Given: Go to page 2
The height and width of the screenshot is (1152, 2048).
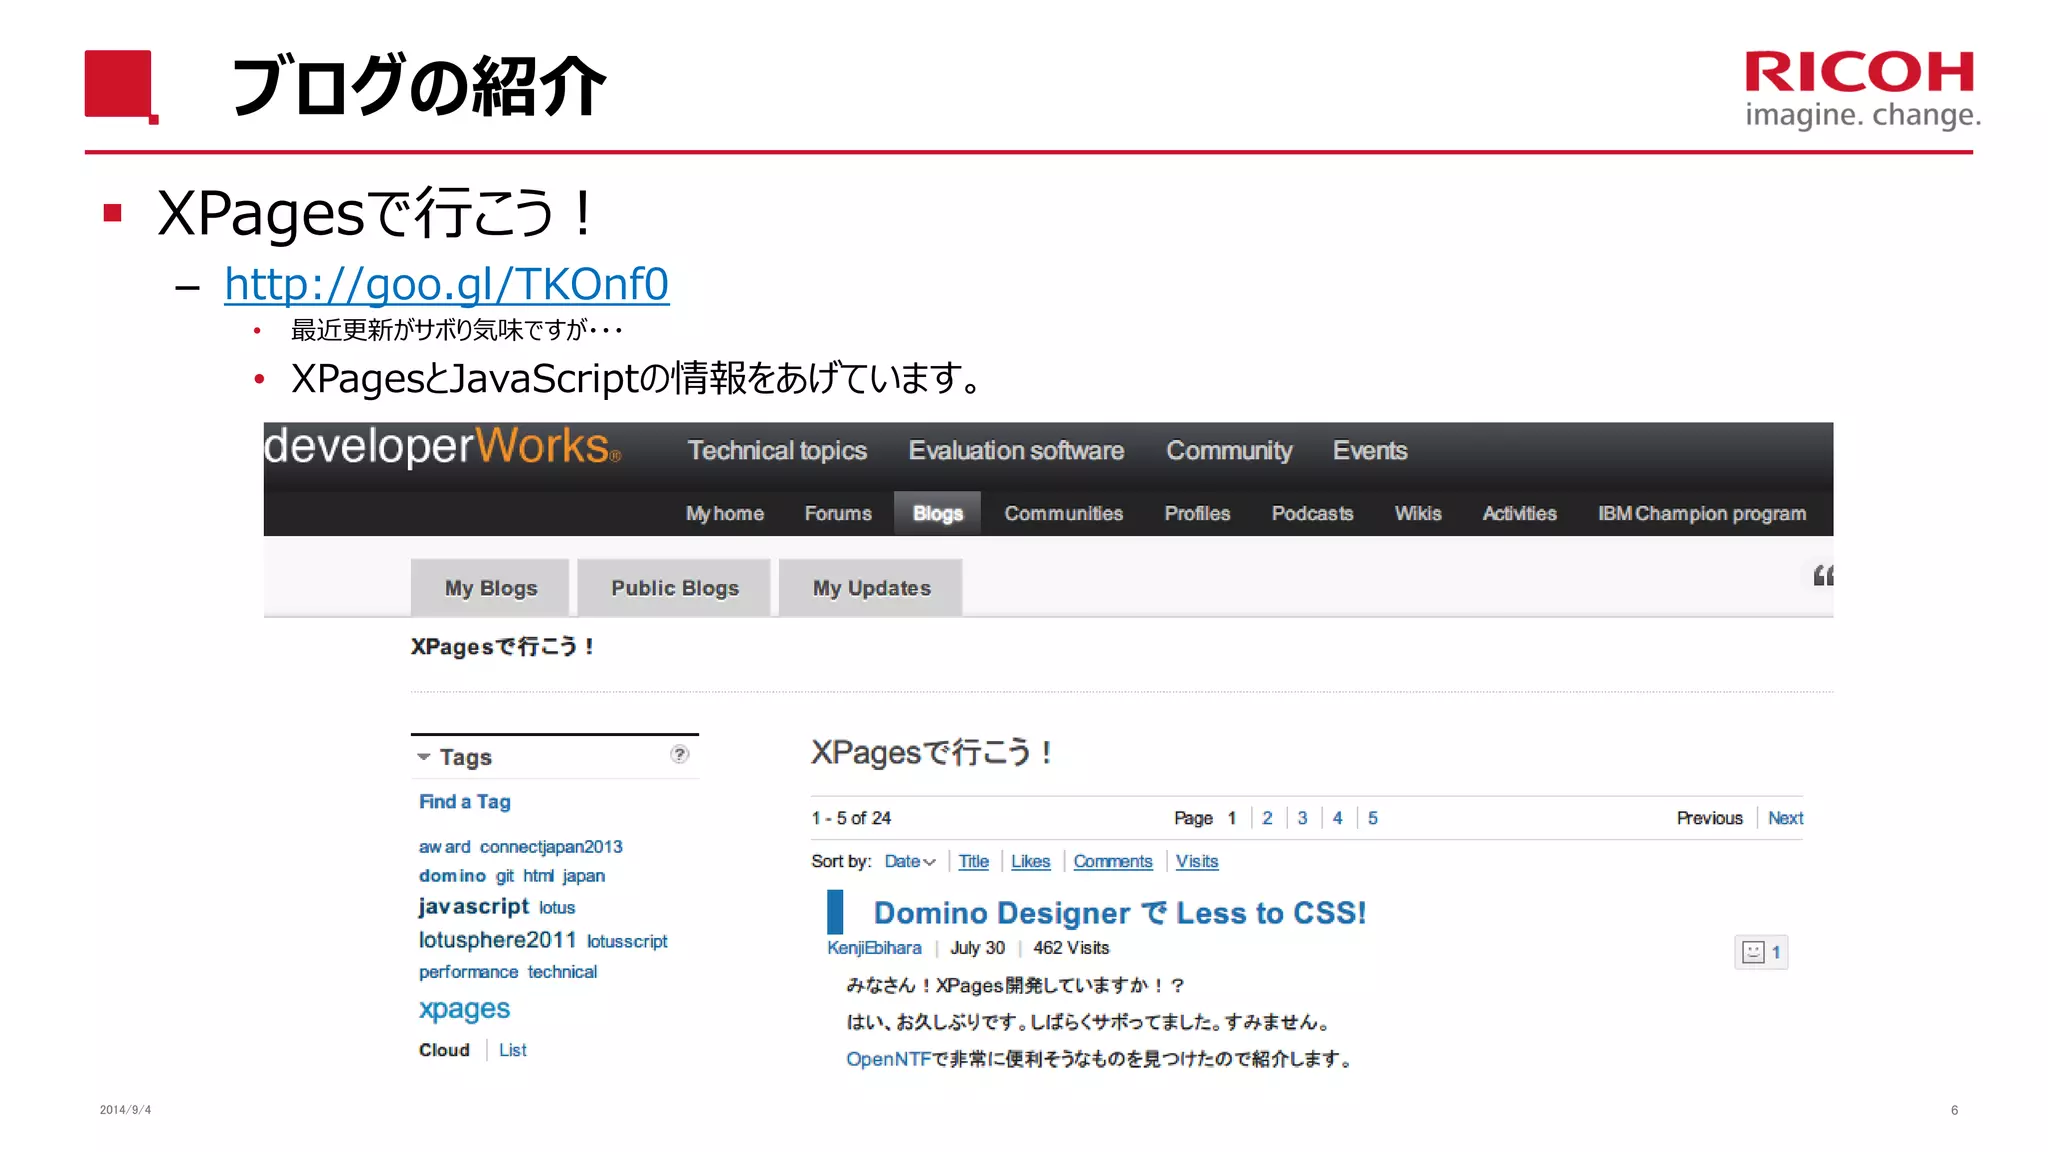Looking at the screenshot, I should tap(1267, 818).
